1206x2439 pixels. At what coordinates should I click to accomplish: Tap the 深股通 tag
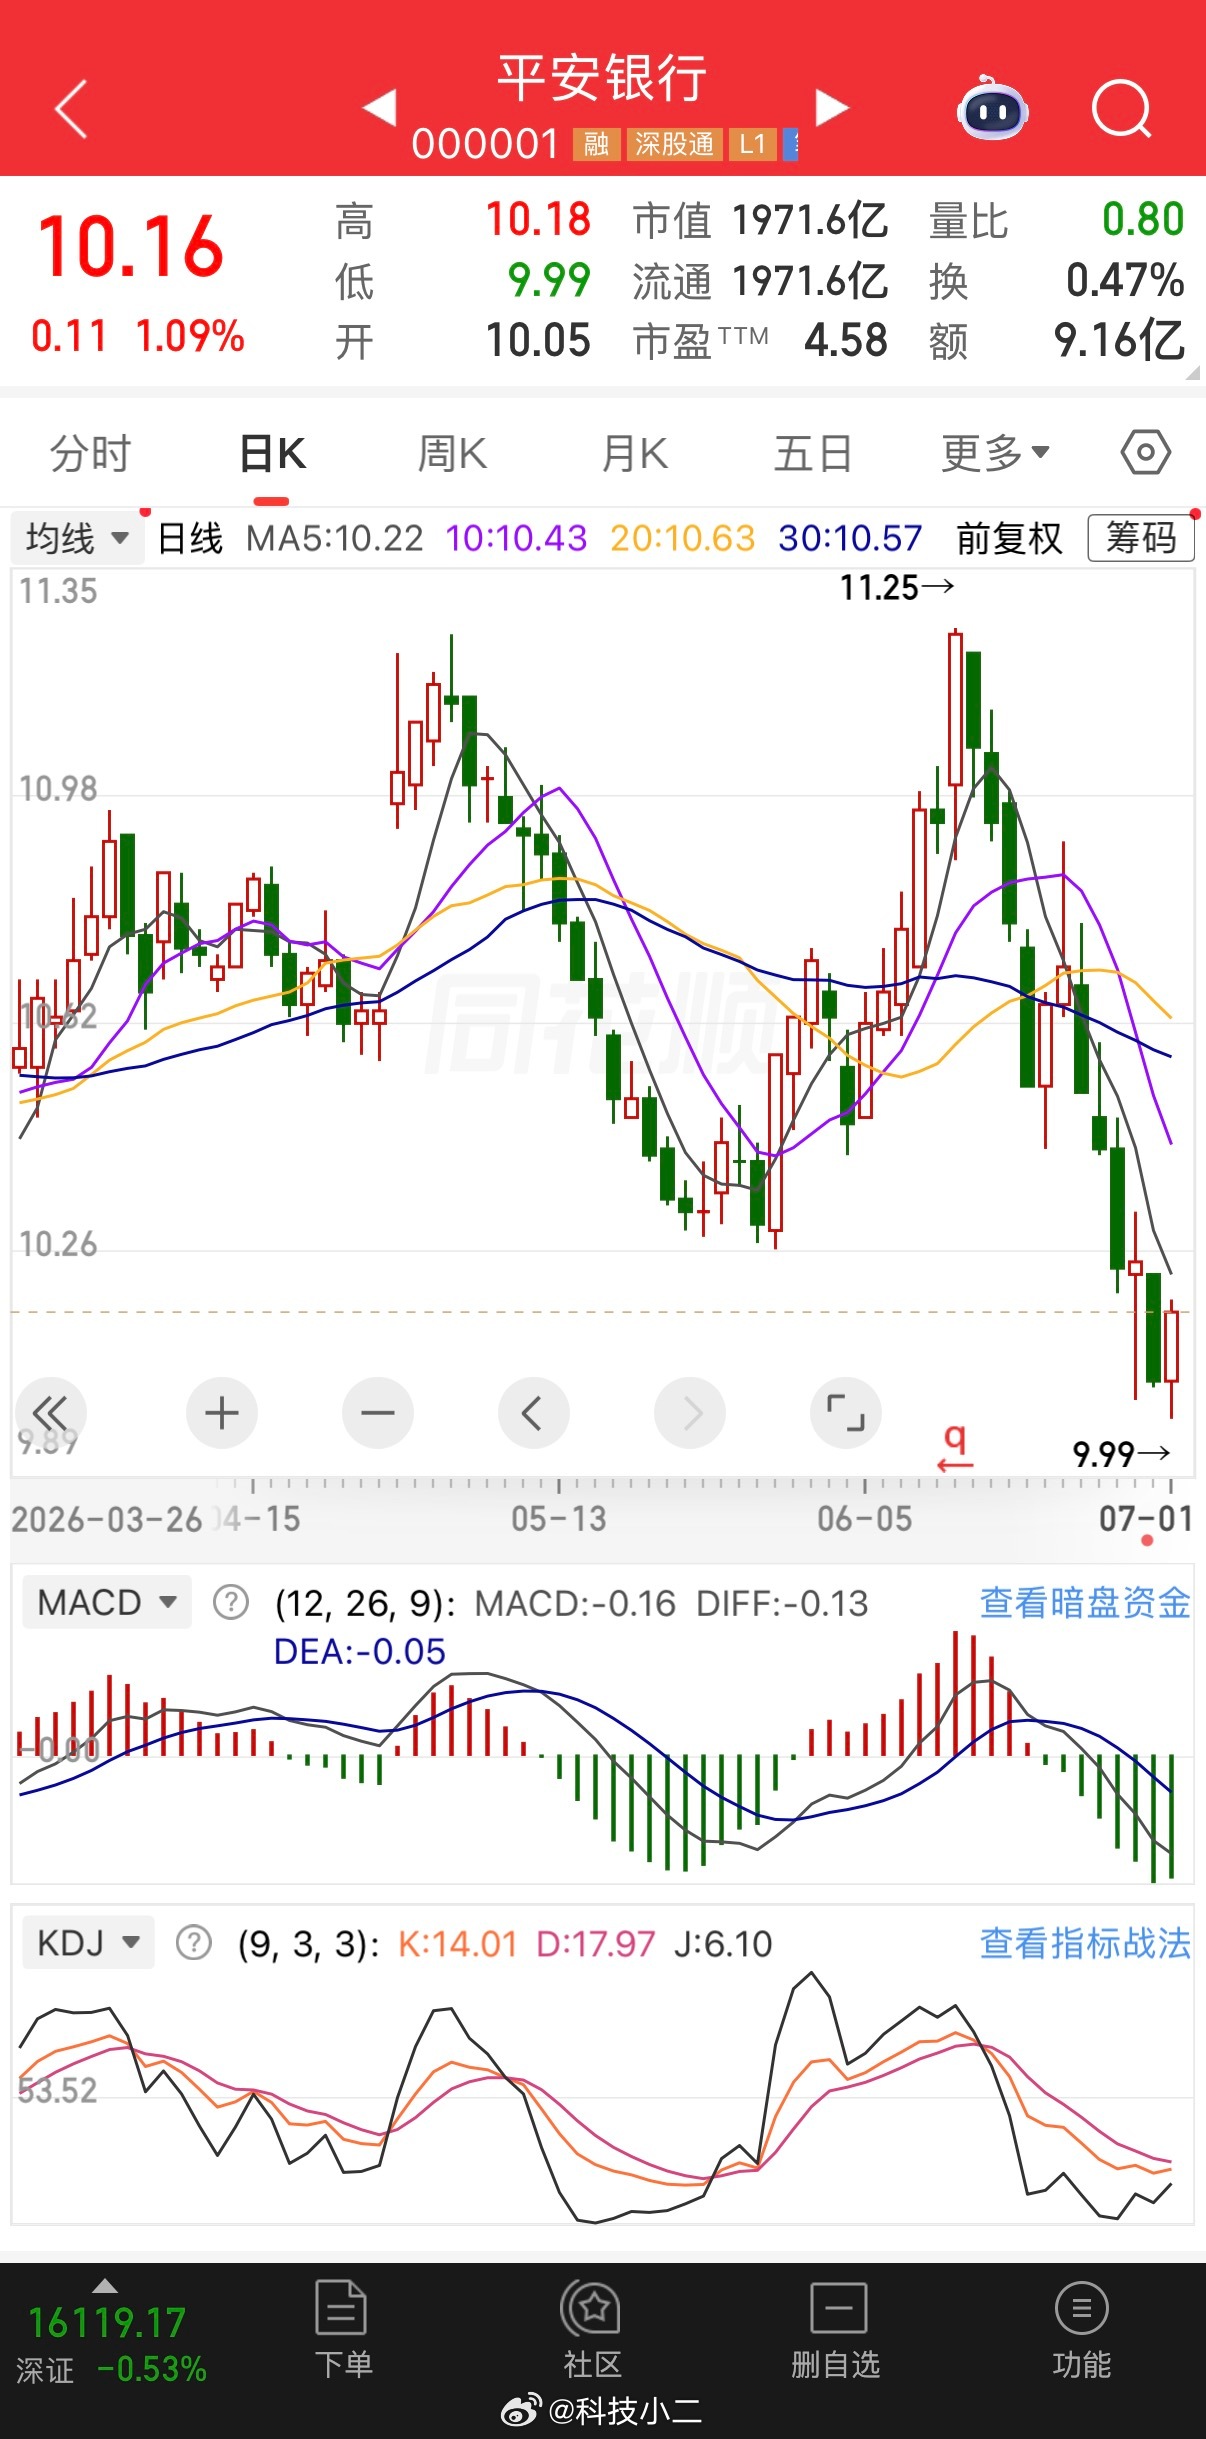click(675, 144)
